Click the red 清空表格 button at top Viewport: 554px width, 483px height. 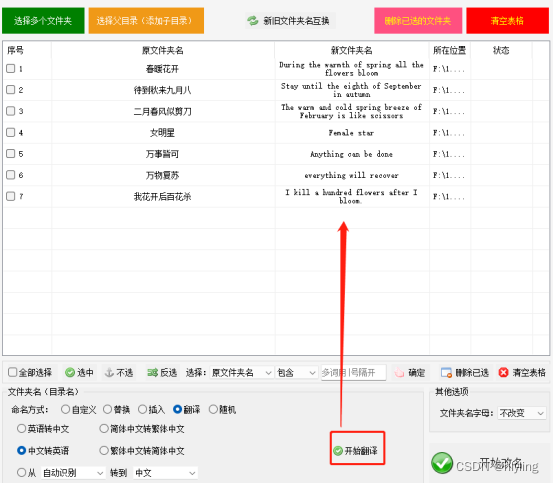(x=507, y=21)
